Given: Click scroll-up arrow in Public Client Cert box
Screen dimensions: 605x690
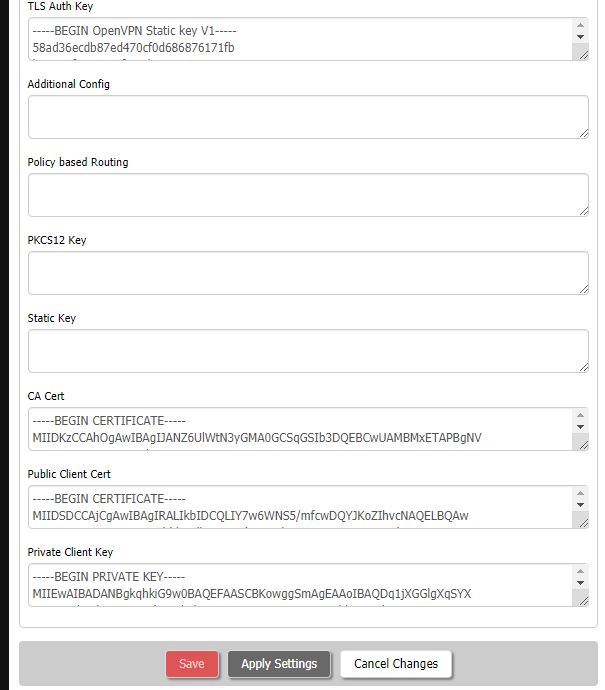Looking at the screenshot, I should (x=580, y=493).
